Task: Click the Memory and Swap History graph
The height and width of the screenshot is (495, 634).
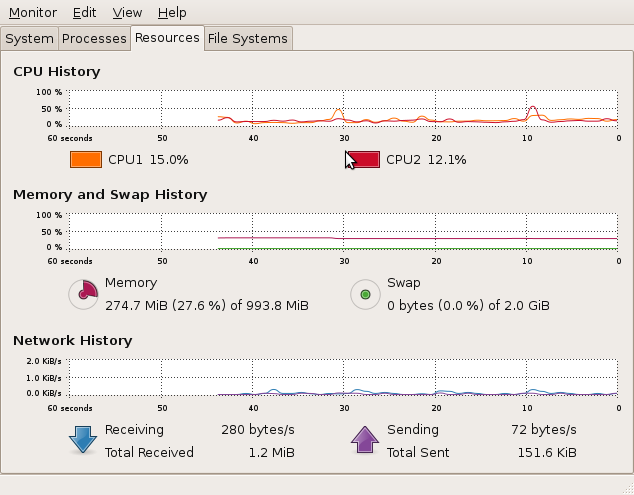Action: coord(343,231)
